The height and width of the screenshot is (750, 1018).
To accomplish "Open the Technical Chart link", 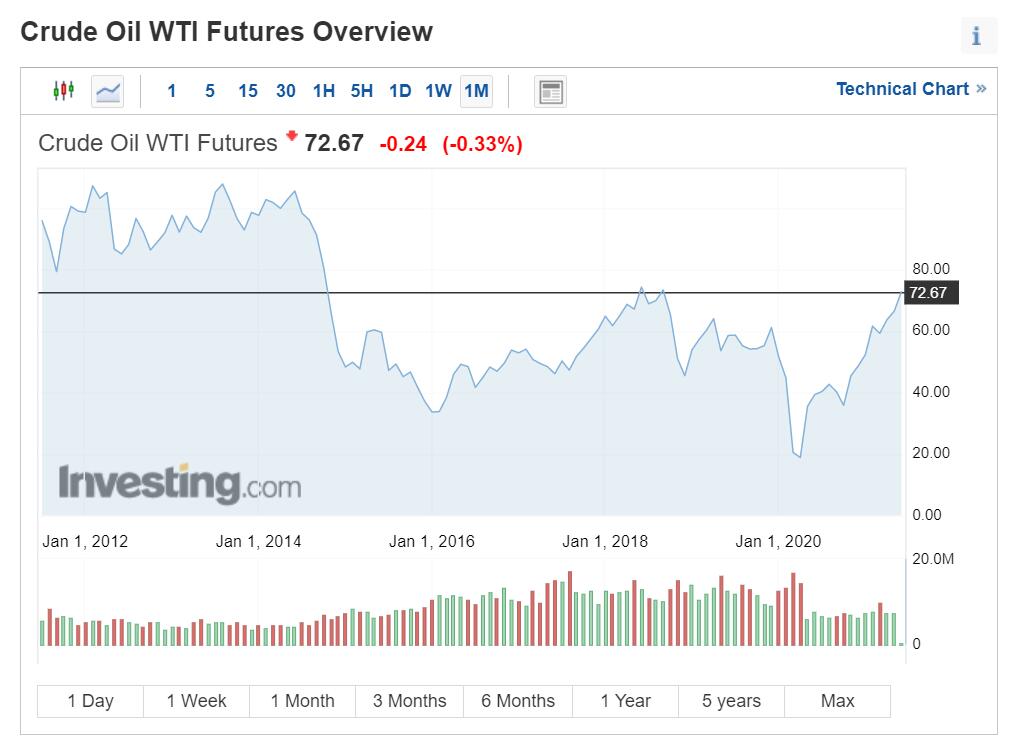I will (x=903, y=89).
